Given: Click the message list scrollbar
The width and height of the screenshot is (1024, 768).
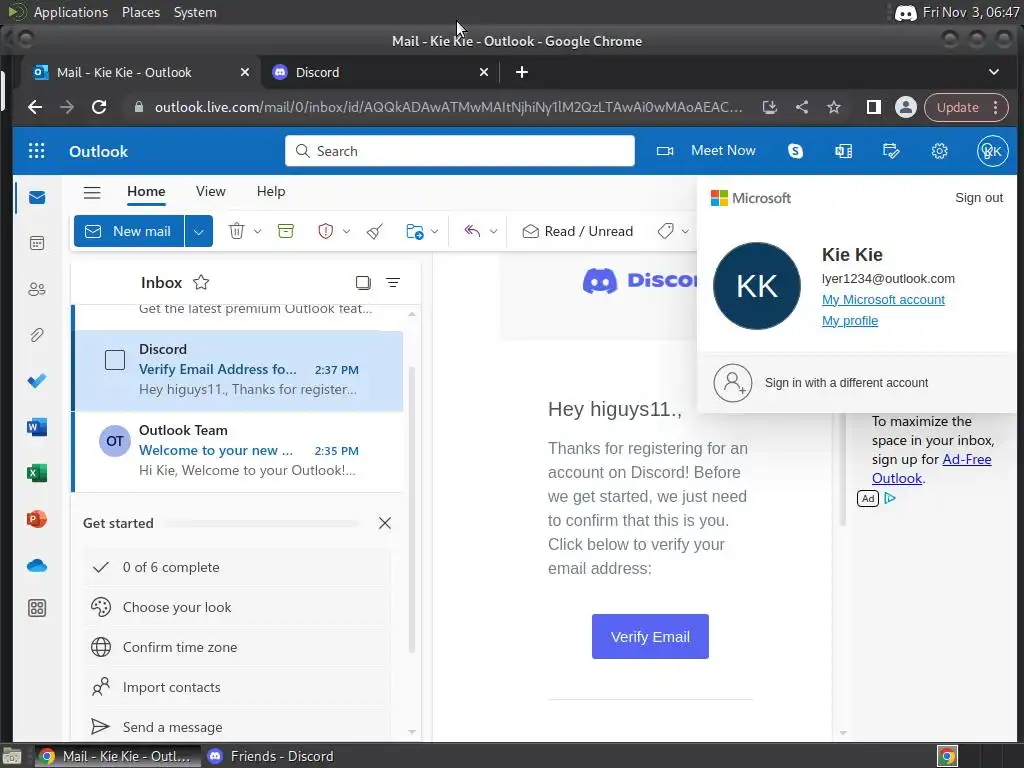Looking at the screenshot, I should 411,509.
